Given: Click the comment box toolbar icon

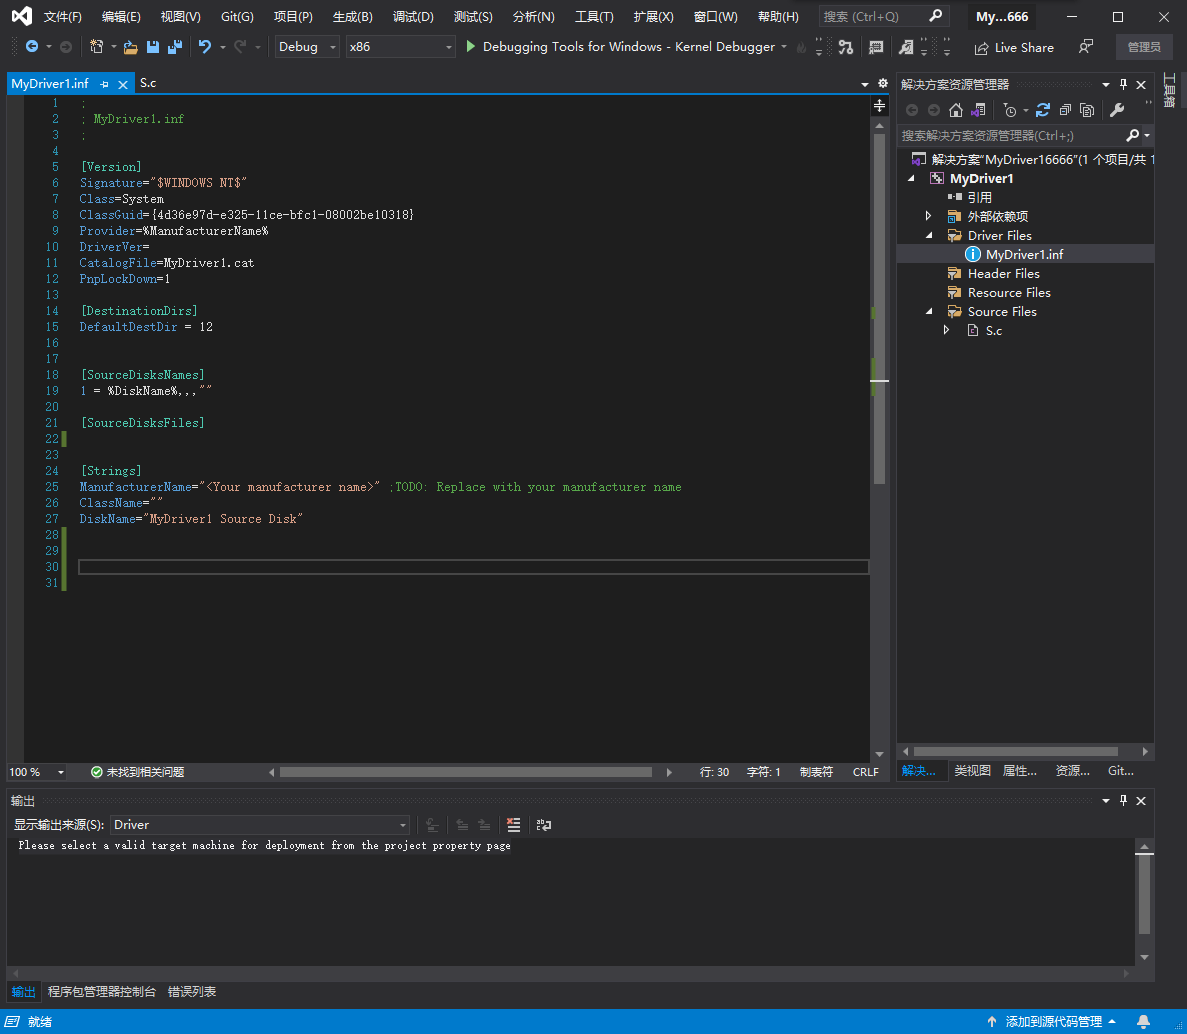Looking at the screenshot, I should point(876,47).
